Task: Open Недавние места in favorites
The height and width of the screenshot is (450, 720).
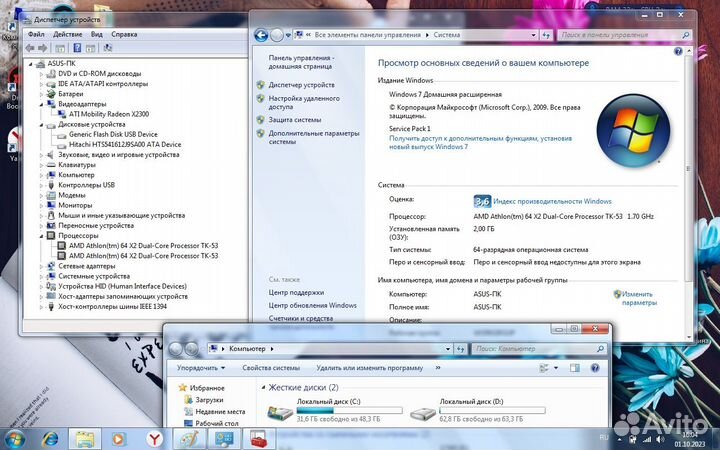Action: 220,412
